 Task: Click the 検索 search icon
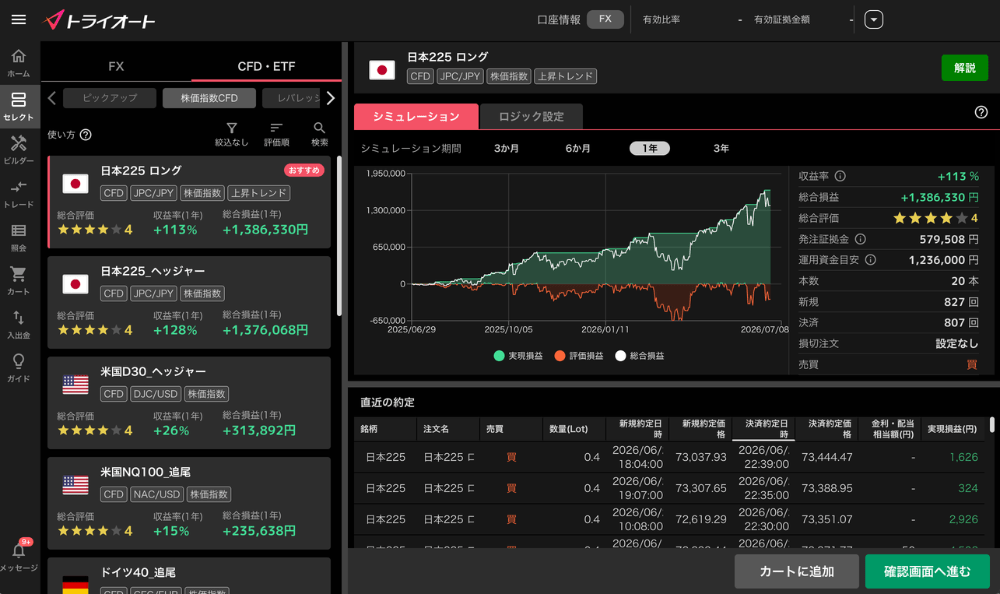320,134
